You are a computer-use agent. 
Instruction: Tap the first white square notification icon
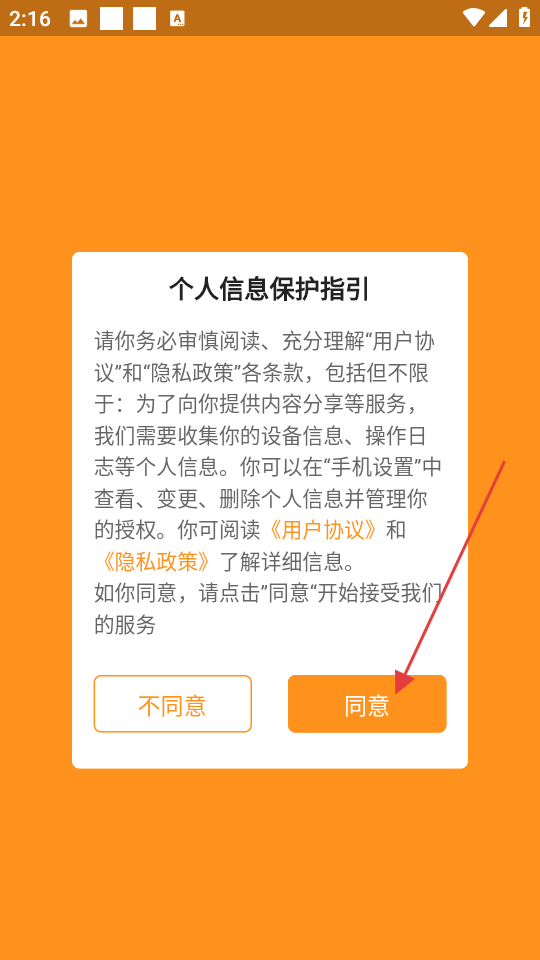pyautogui.click(x=111, y=18)
